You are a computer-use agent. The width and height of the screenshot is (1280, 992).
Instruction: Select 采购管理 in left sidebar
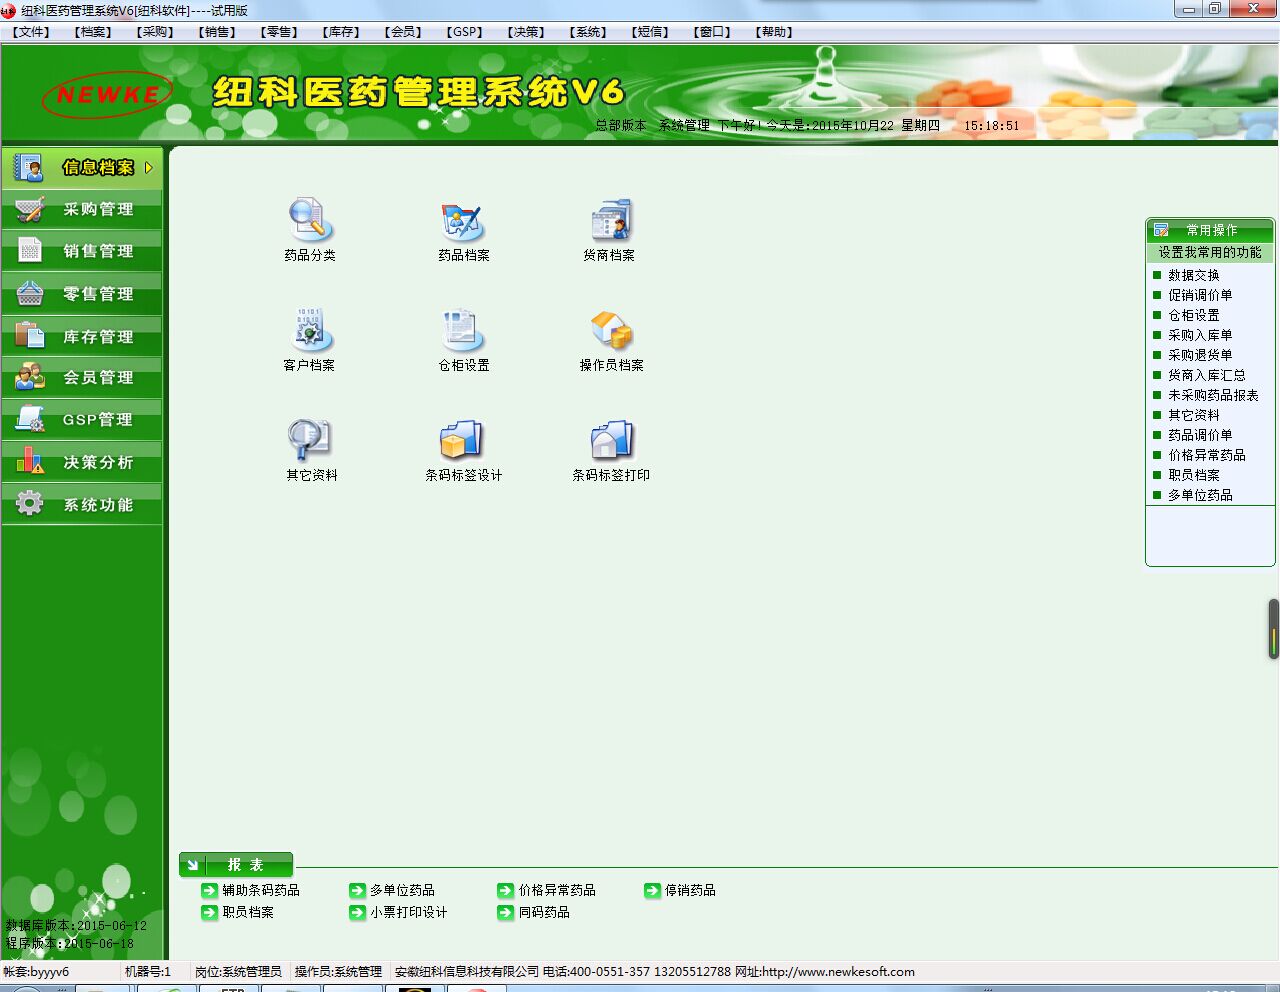(97, 210)
